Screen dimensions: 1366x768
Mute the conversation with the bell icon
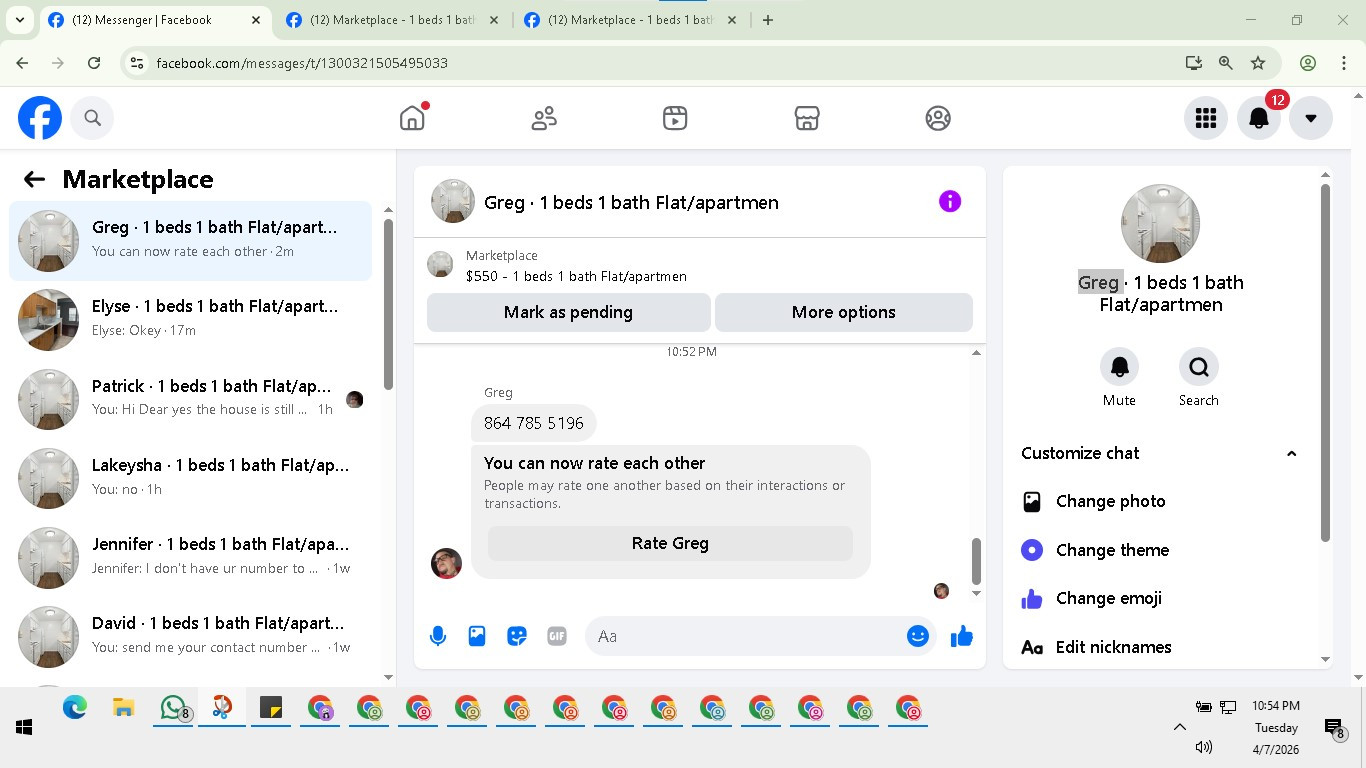[x=1119, y=367]
